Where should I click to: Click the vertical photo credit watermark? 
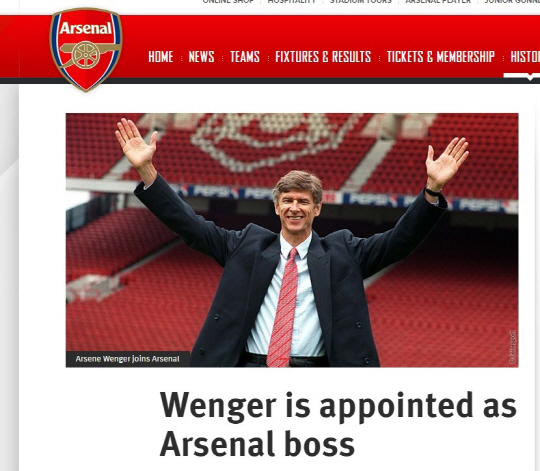click(512, 347)
